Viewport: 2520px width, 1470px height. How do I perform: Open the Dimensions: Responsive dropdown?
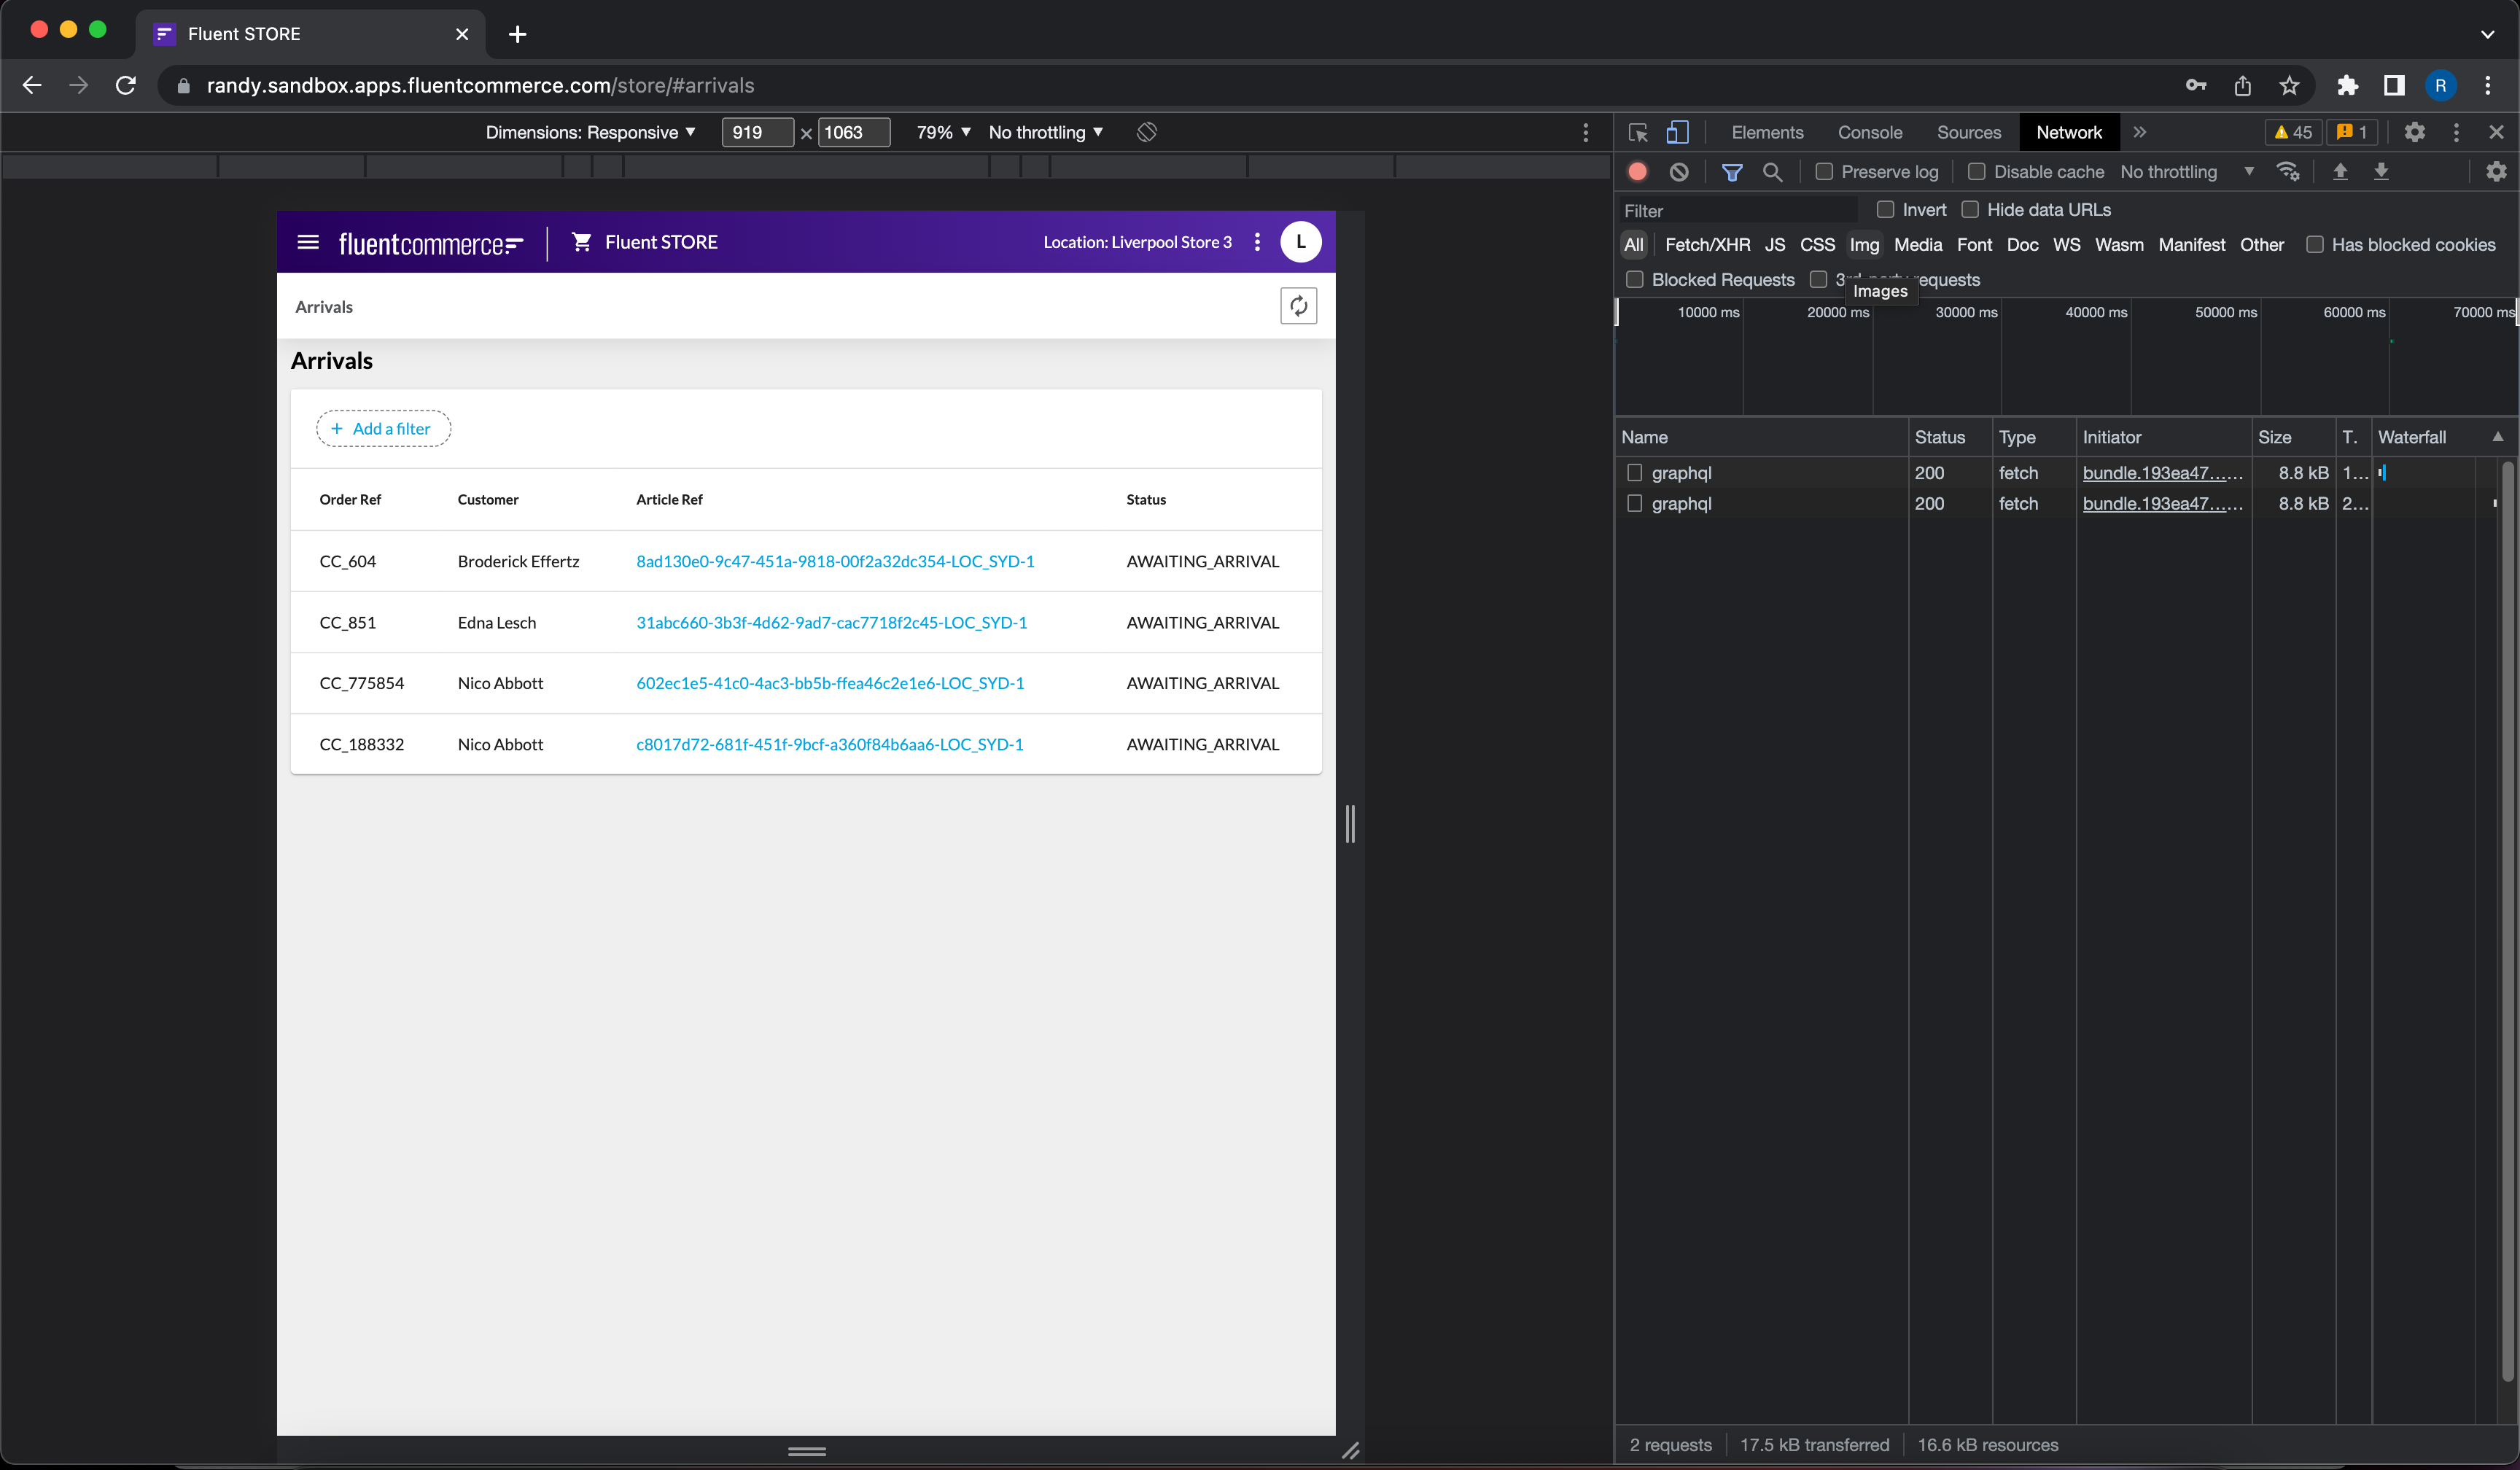(x=590, y=132)
